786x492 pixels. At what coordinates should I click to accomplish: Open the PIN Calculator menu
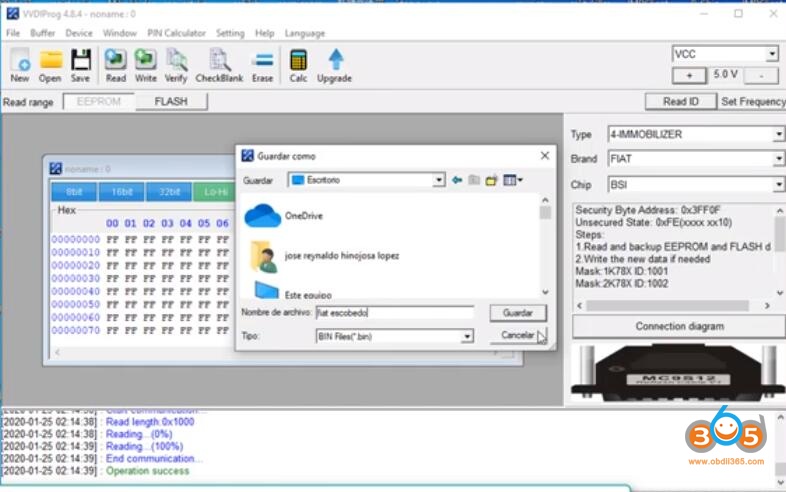click(176, 33)
